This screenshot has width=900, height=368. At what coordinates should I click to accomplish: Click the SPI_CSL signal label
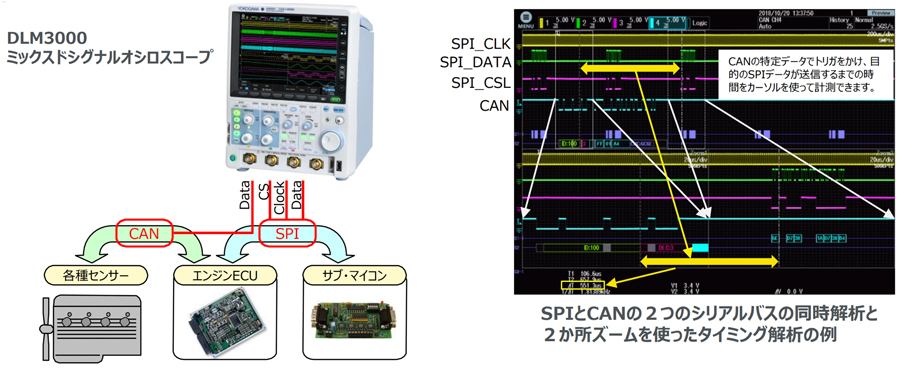coord(480,83)
